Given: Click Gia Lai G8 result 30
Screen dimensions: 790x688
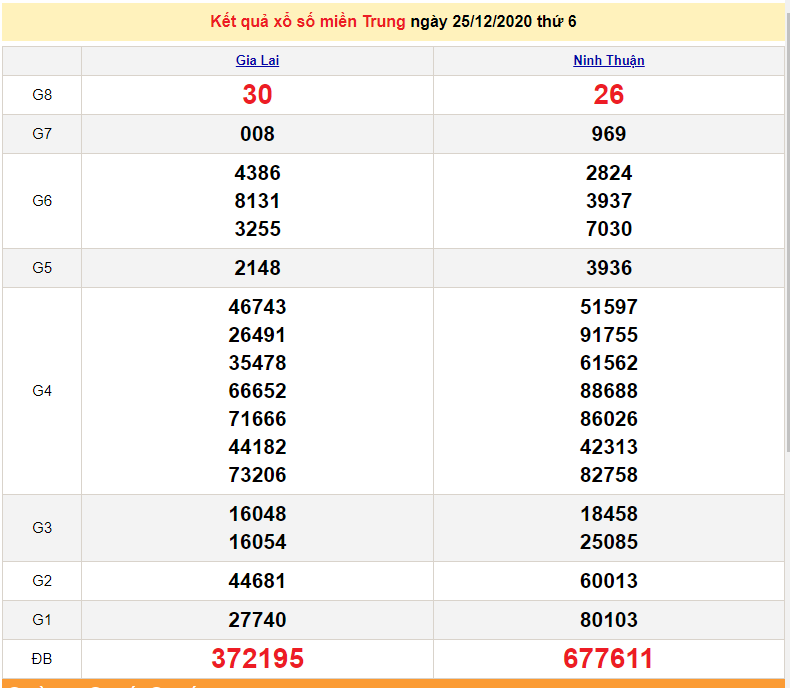Looking at the screenshot, I should pyautogui.click(x=257, y=95).
